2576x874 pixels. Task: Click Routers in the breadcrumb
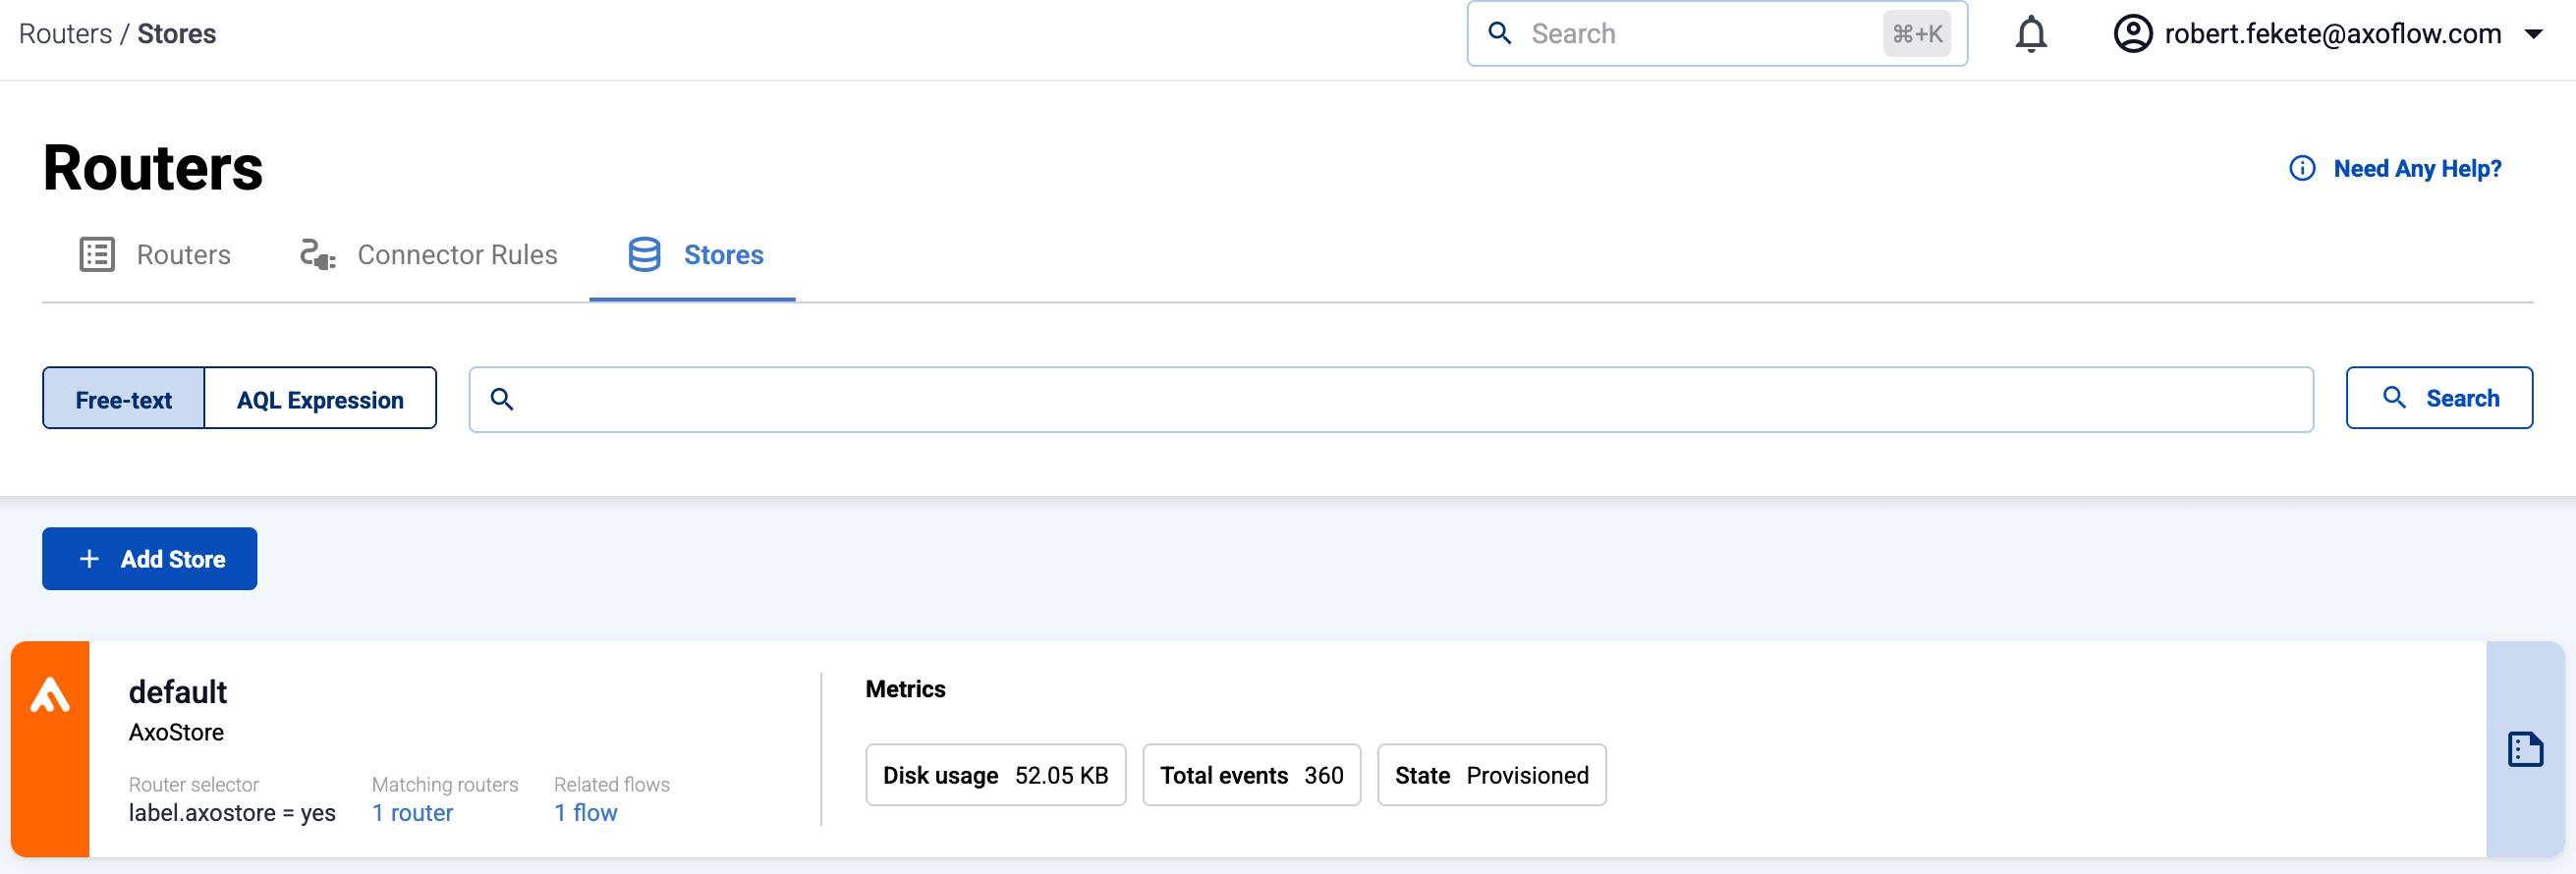pyautogui.click(x=65, y=34)
